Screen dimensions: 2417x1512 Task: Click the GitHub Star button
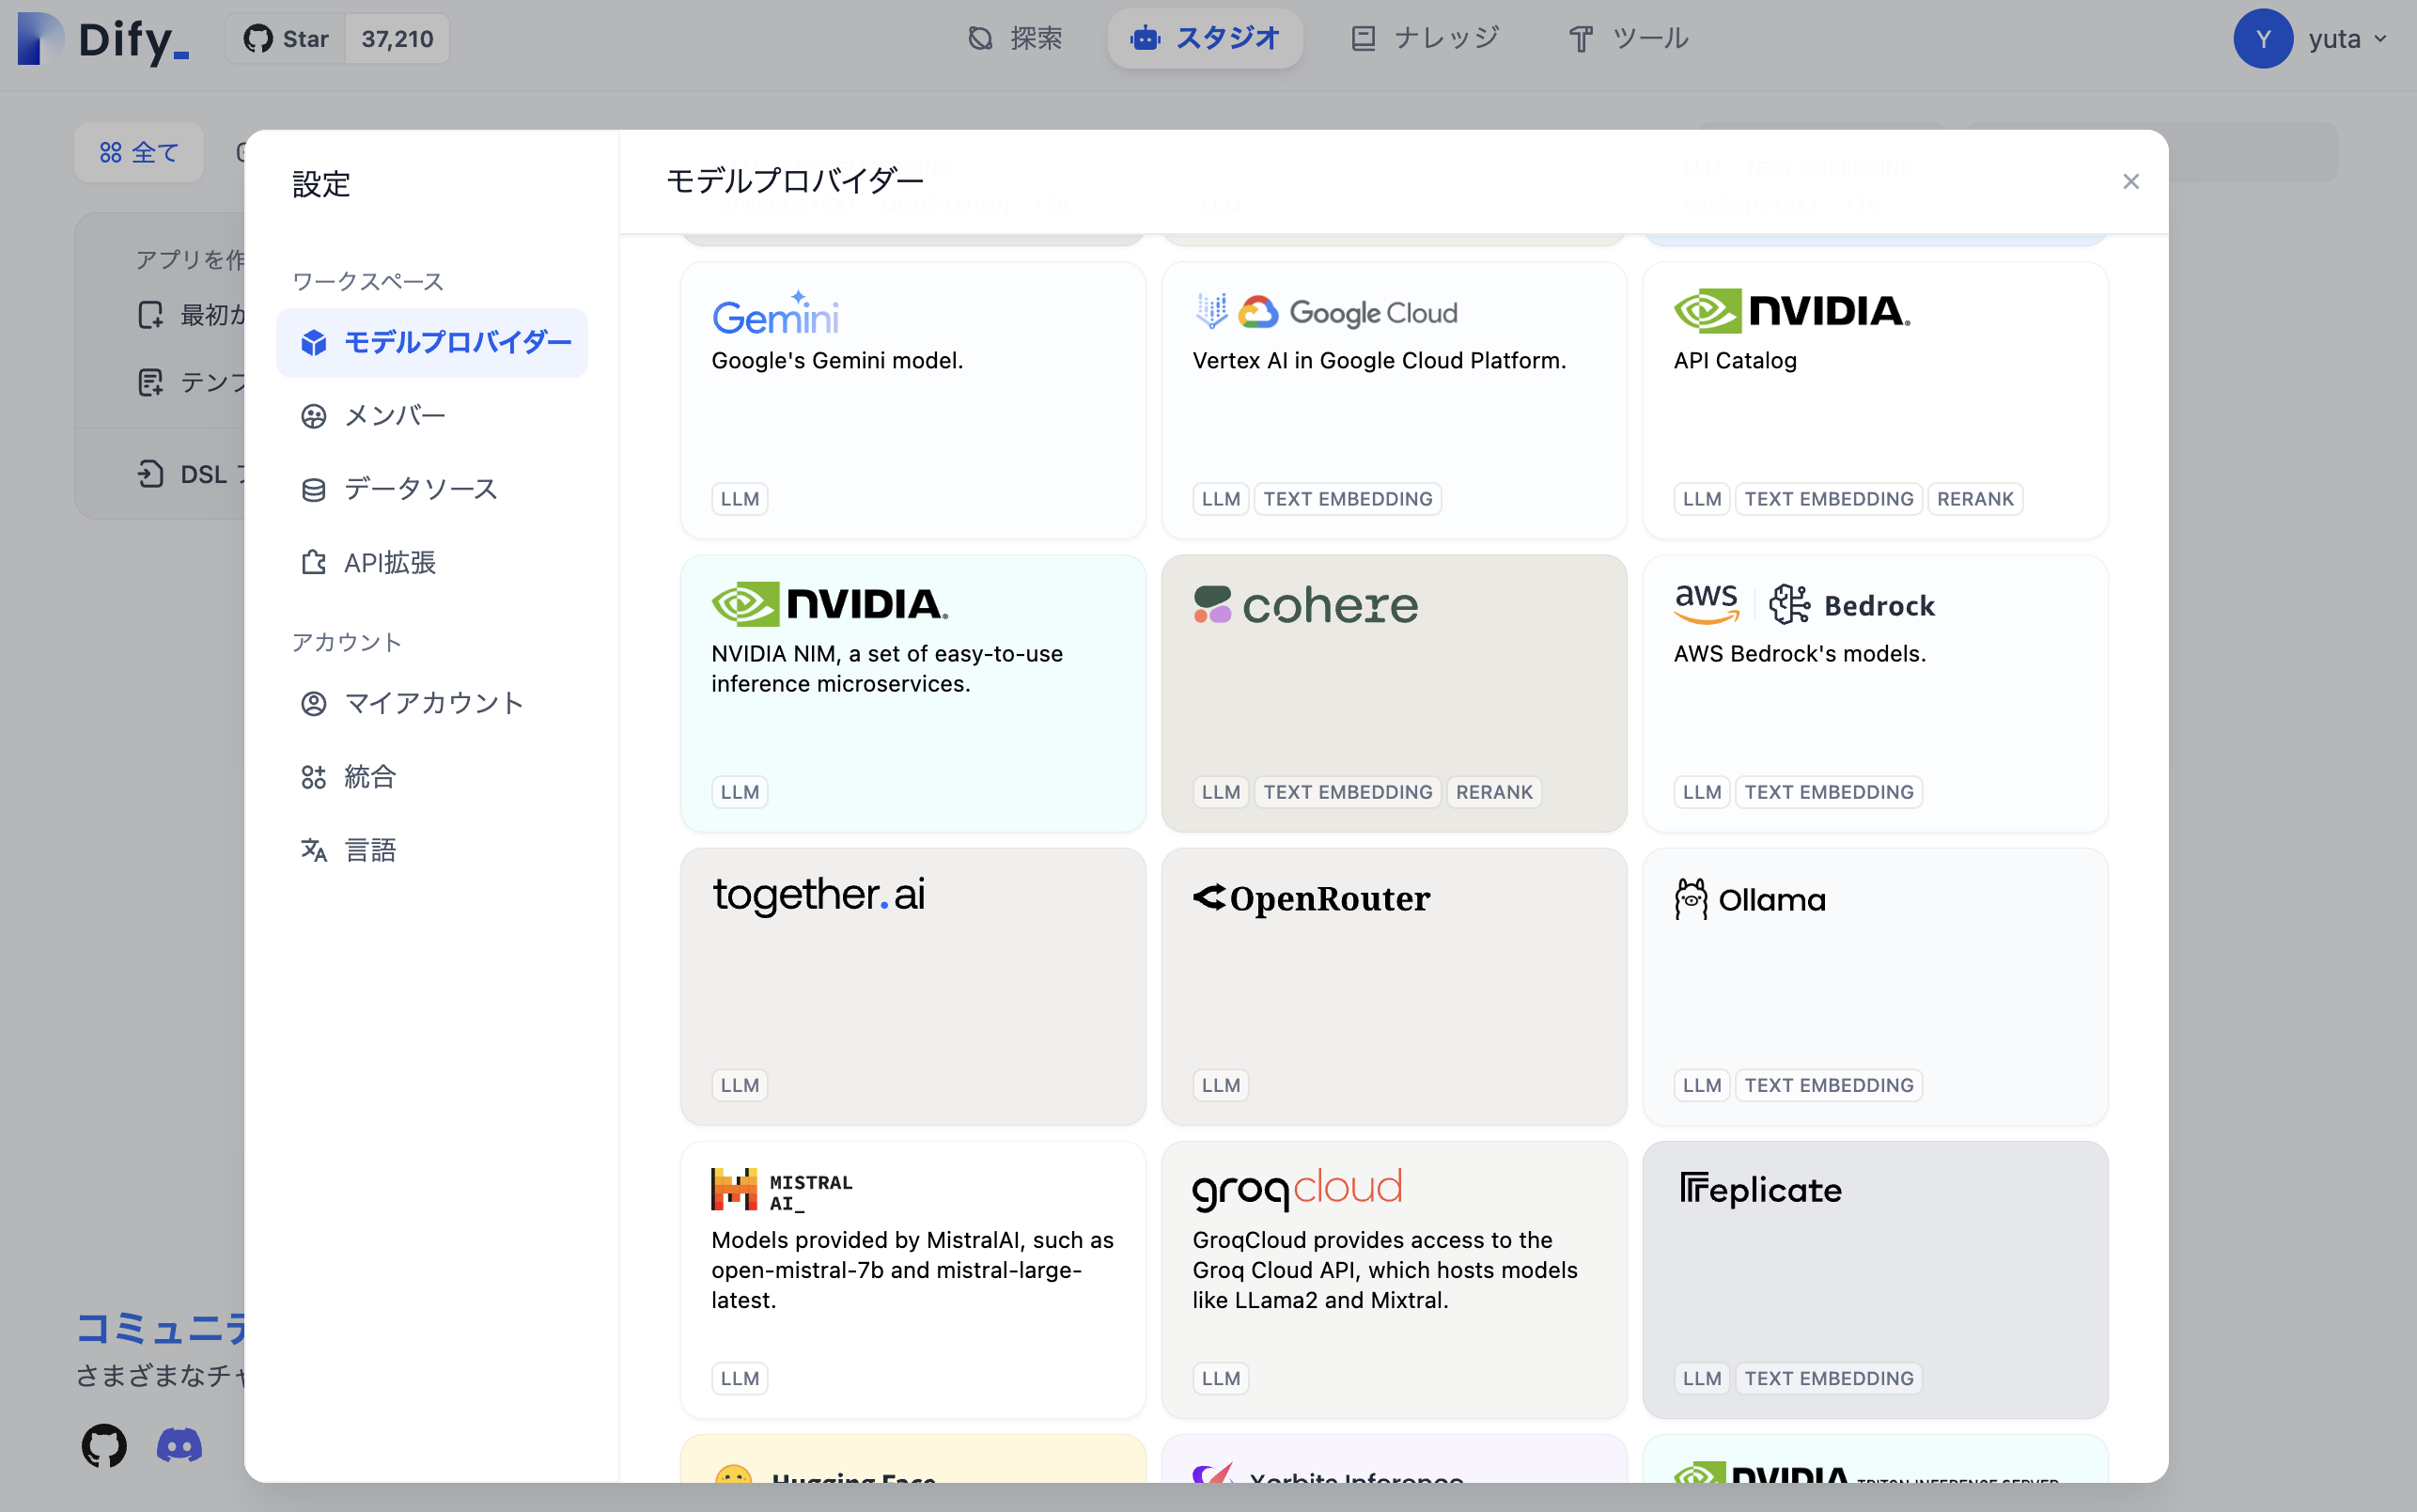pyautogui.click(x=287, y=39)
